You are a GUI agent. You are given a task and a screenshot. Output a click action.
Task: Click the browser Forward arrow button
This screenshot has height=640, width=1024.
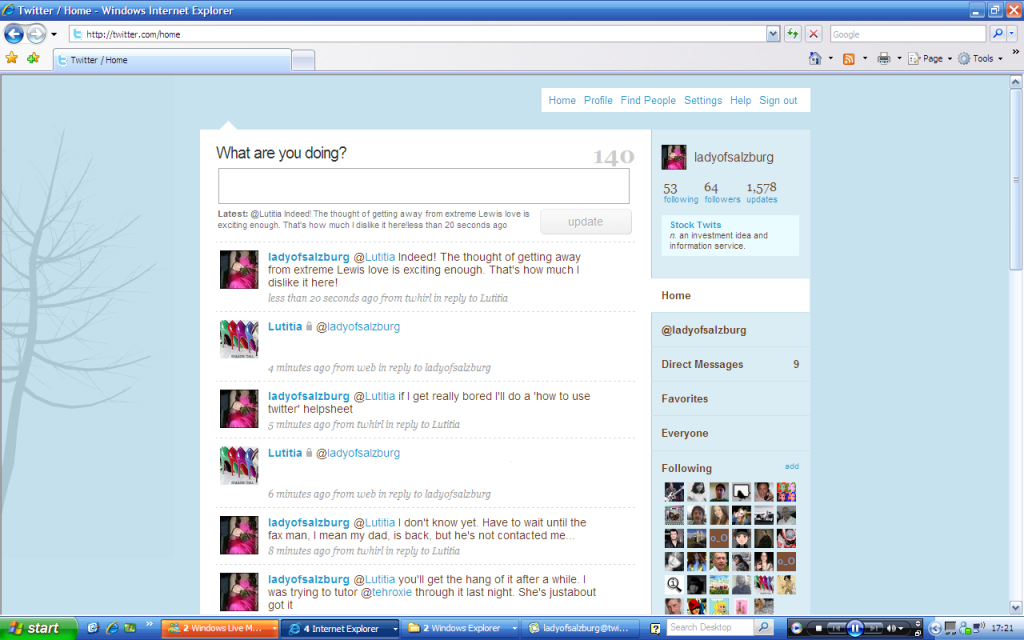click(37, 33)
